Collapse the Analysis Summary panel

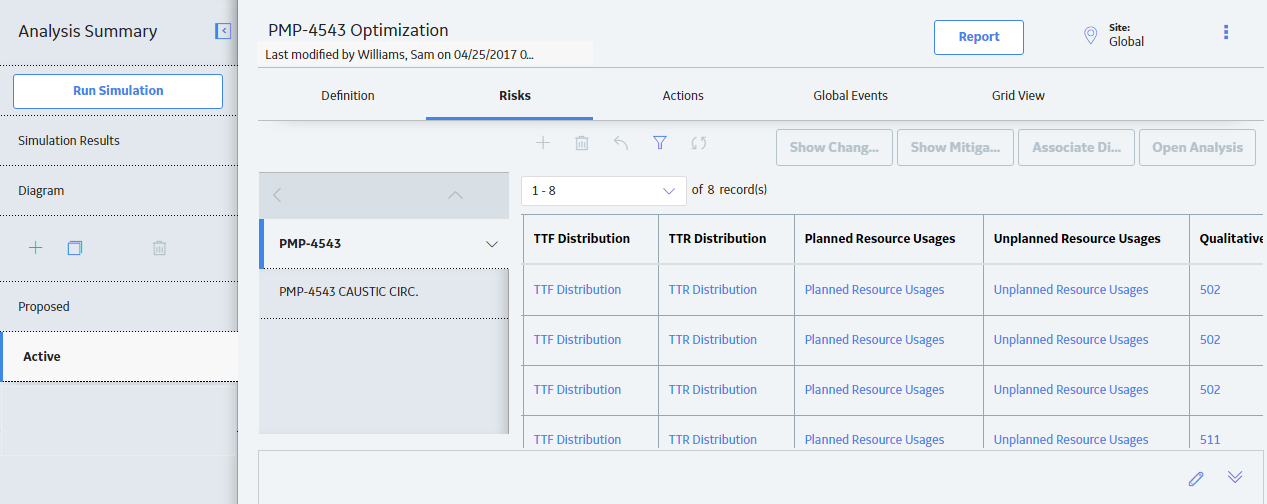[223, 31]
